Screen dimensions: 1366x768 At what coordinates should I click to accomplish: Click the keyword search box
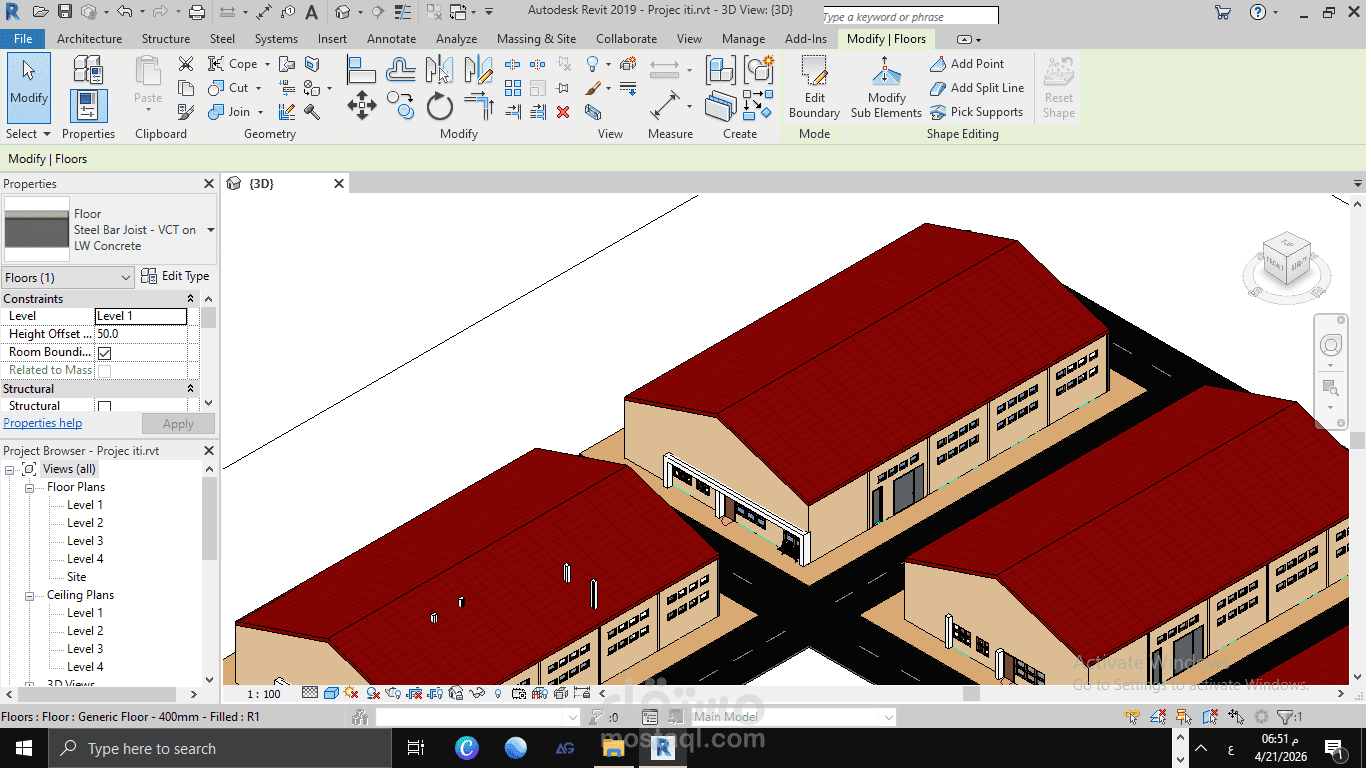(910, 16)
